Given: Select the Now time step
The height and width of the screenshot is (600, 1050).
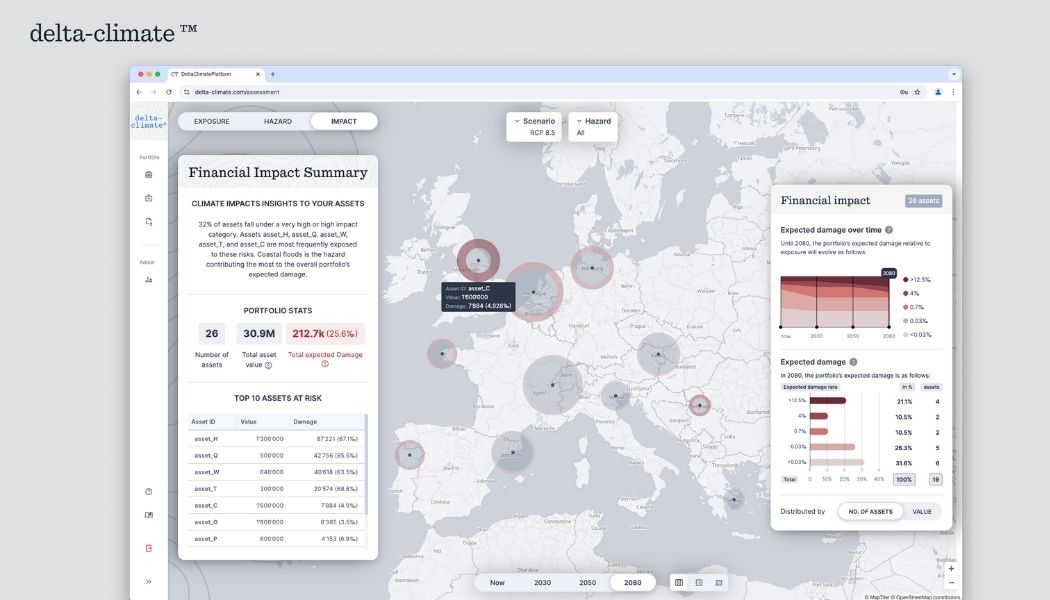Looking at the screenshot, I should (x=497, y=583).
